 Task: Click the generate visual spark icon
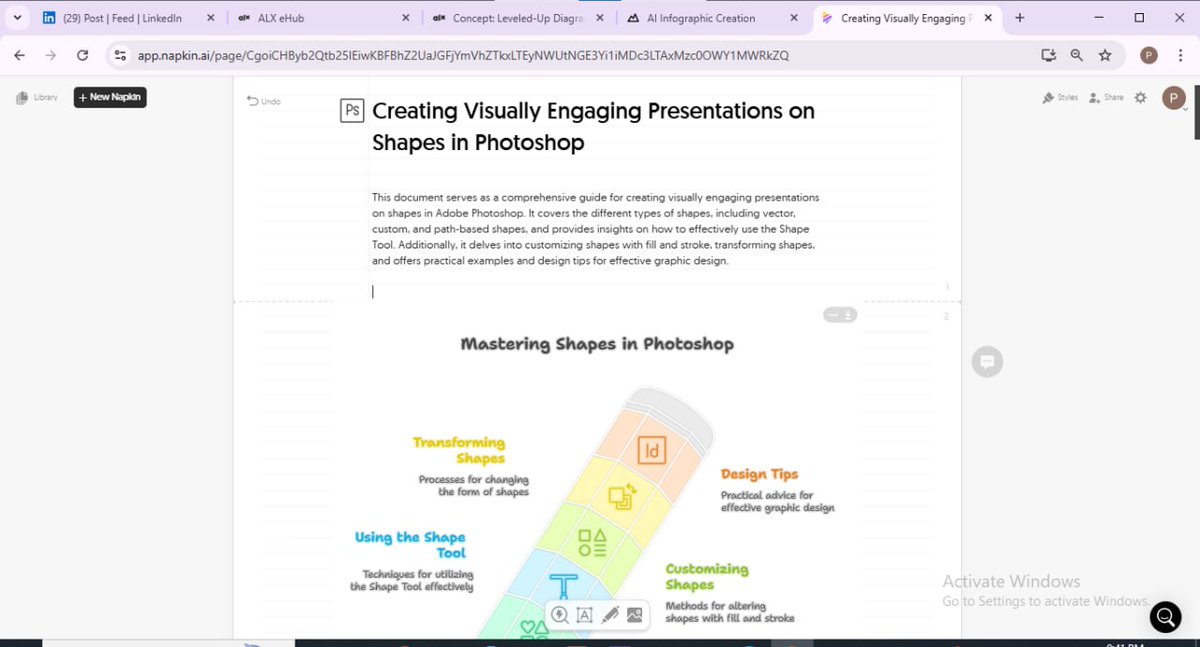pos(560,615)
